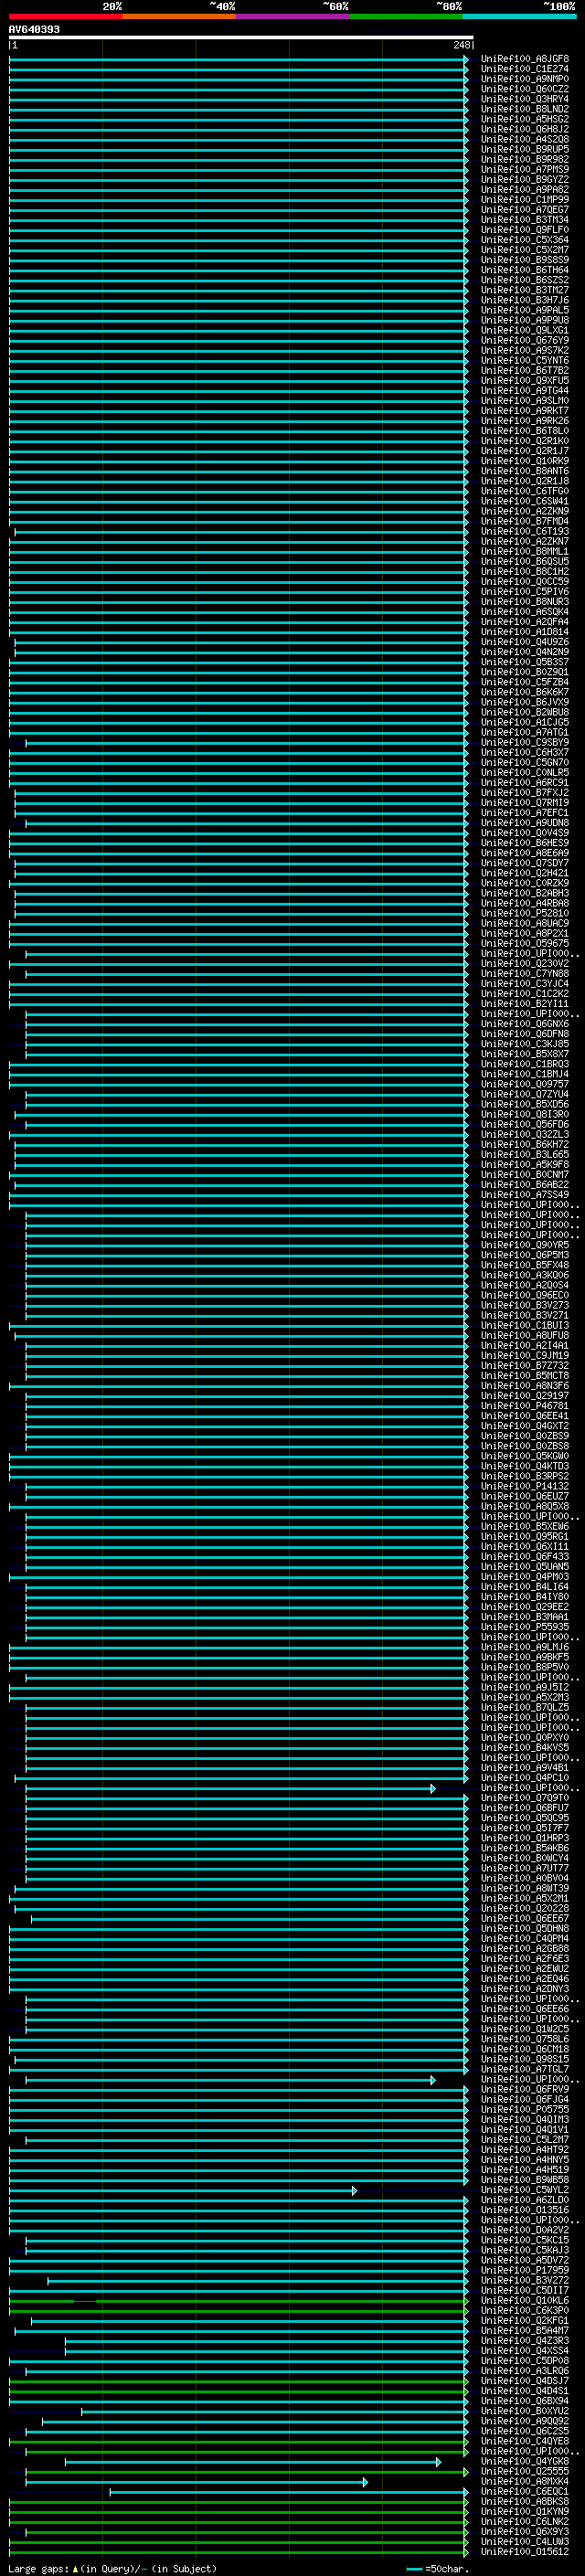Click the UniRef100_Q1KYN9 label
Viewport: 585px width, 2576px height.
(x=524, y=2512)
